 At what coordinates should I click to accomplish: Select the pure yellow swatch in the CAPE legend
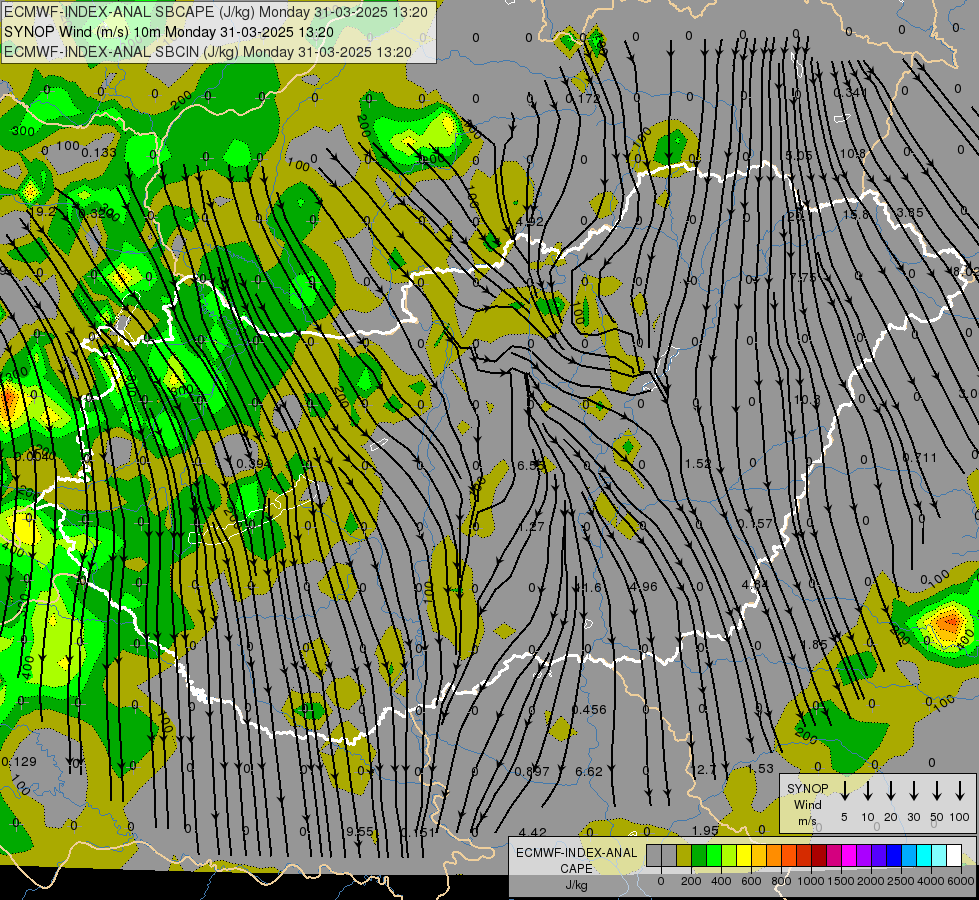(744, 855)
